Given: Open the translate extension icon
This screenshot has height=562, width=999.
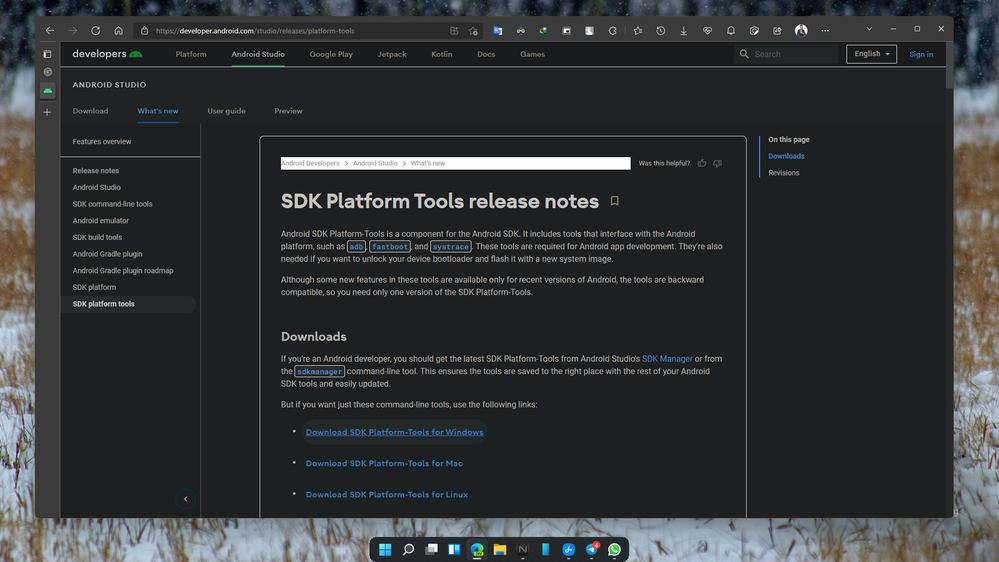Looking at the screenshot, I should [x=498, y=31].
